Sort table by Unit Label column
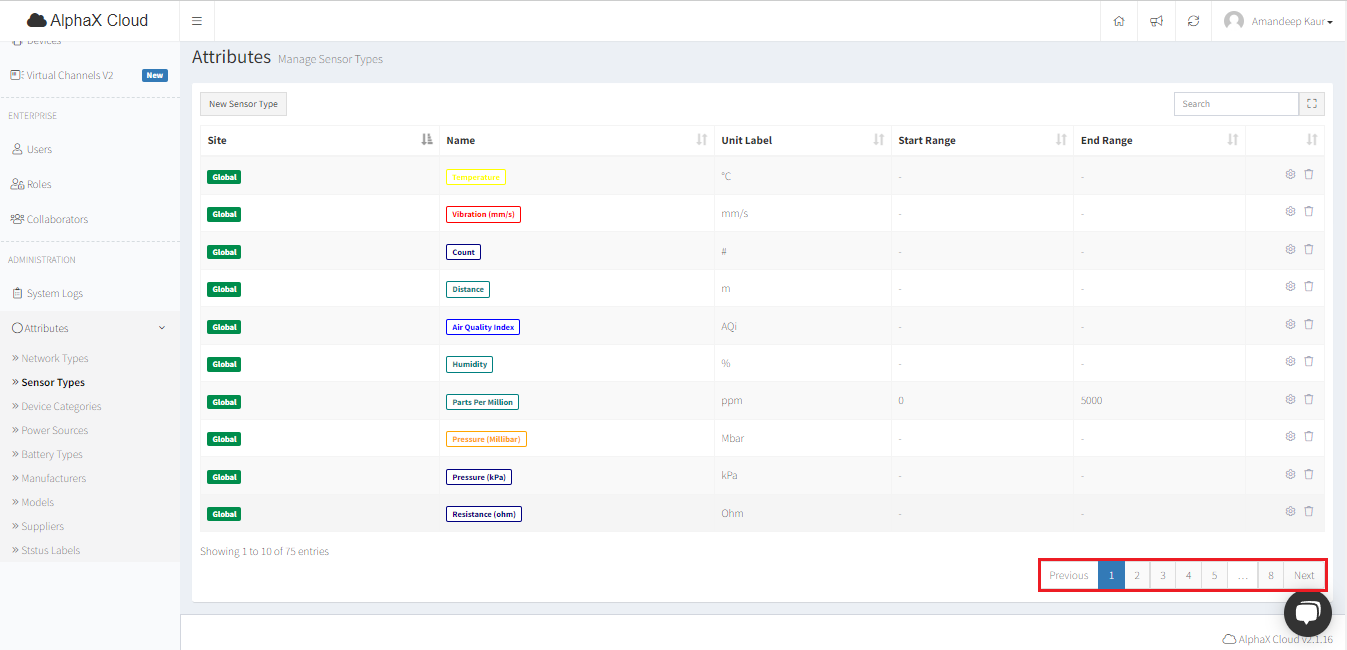The image size is (1347, 650). click(x=802, y=140)
